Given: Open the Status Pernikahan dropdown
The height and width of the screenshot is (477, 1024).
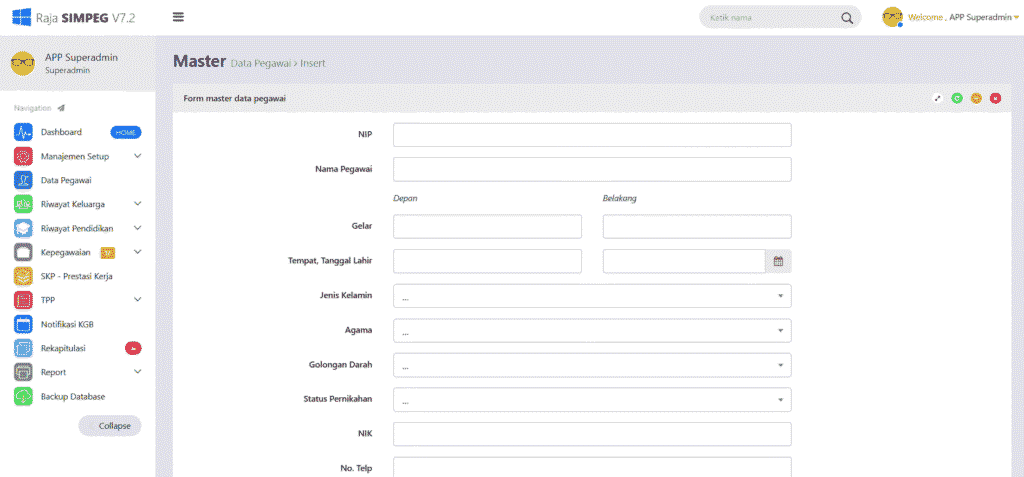Looking at the screenshot, I should pos(592,400).
